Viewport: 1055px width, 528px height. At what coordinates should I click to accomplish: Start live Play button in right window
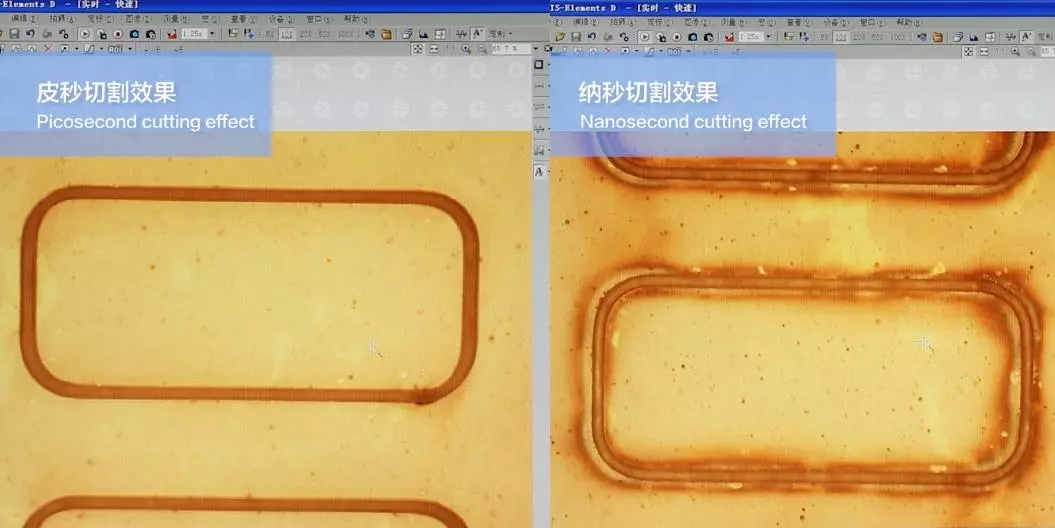pos(645,36)
